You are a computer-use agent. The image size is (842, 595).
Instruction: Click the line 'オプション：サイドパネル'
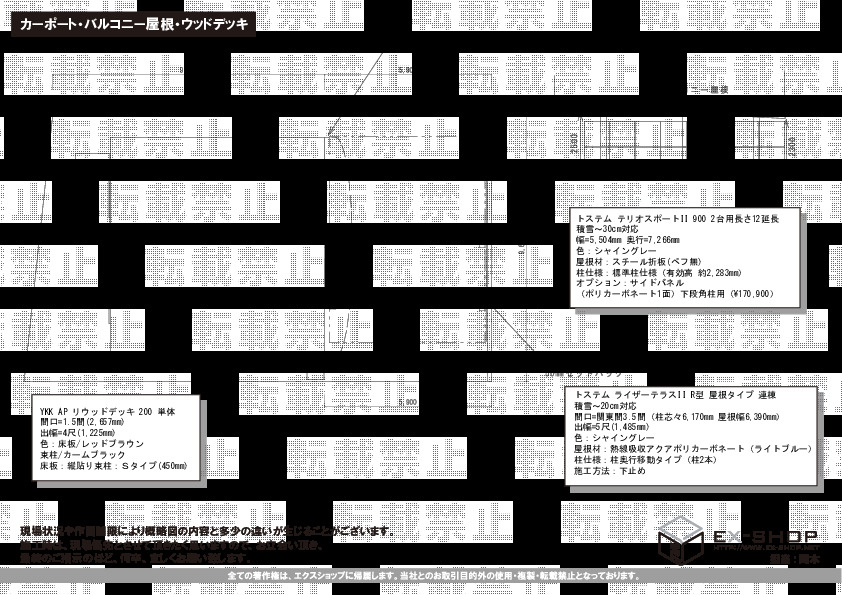[x=630, y=283]
